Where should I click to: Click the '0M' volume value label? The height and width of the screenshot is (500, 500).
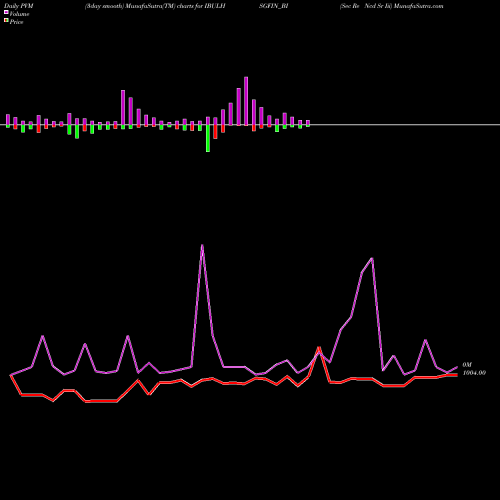pos(467,365)
